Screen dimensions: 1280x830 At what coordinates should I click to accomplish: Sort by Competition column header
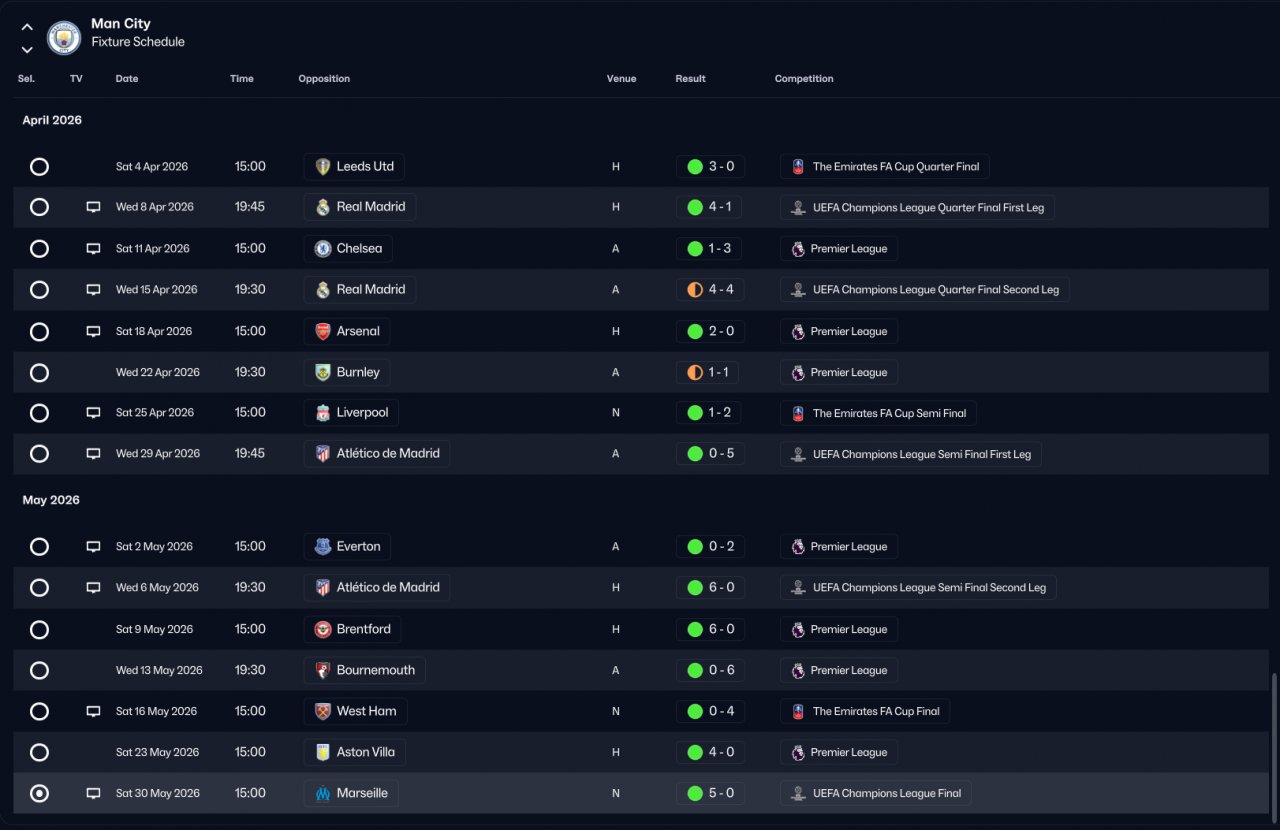(x=804, y=79)
